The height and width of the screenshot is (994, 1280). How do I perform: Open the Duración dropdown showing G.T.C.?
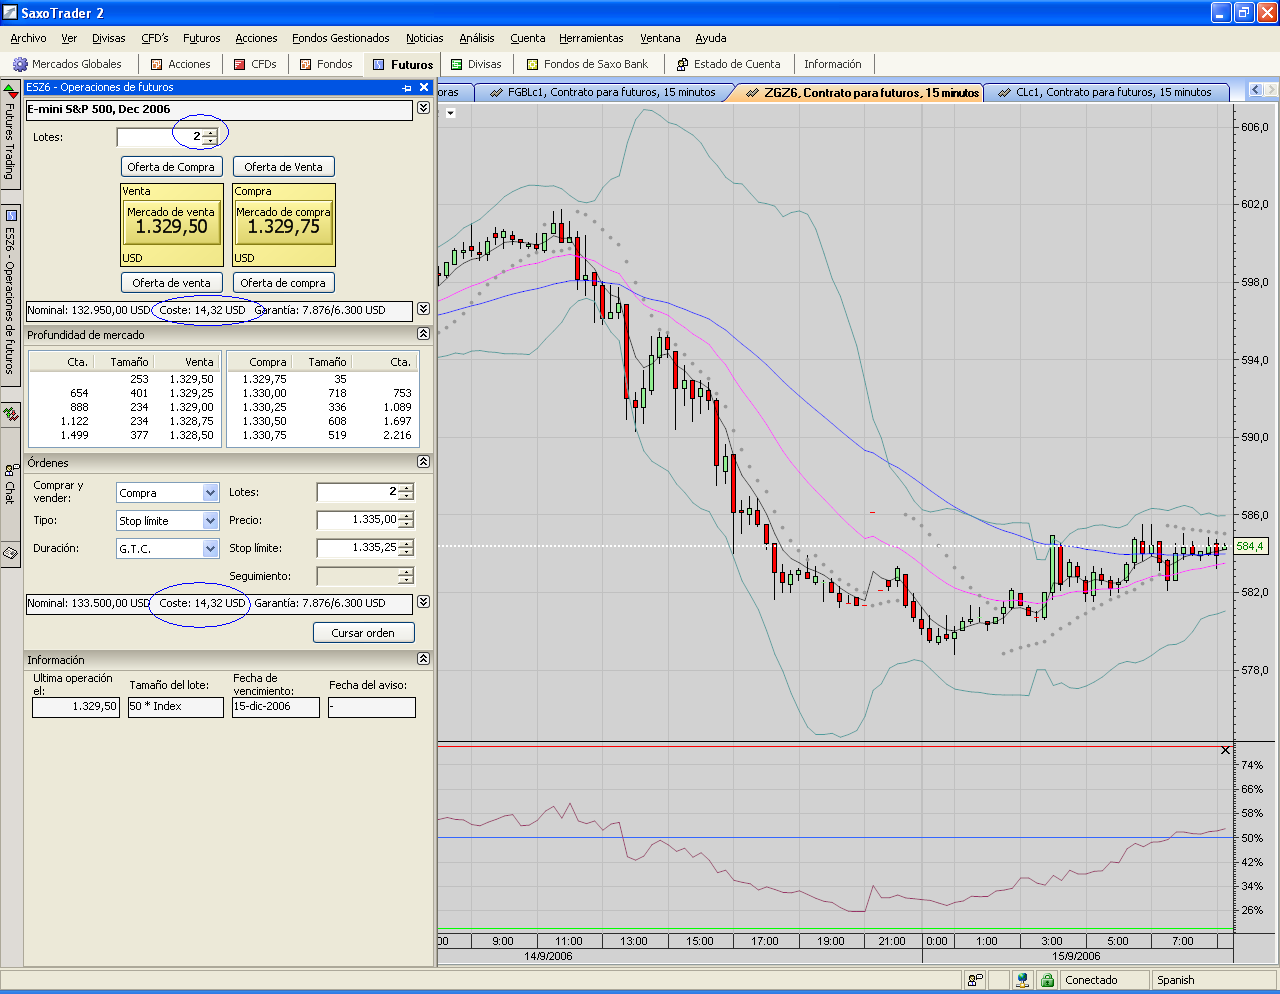tap(210, 549)
